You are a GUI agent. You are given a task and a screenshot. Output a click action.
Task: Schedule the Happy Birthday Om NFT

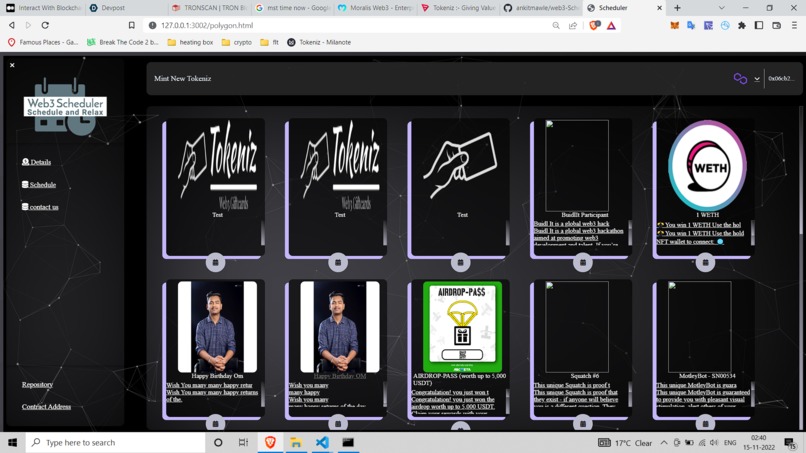tap(215, 423)
